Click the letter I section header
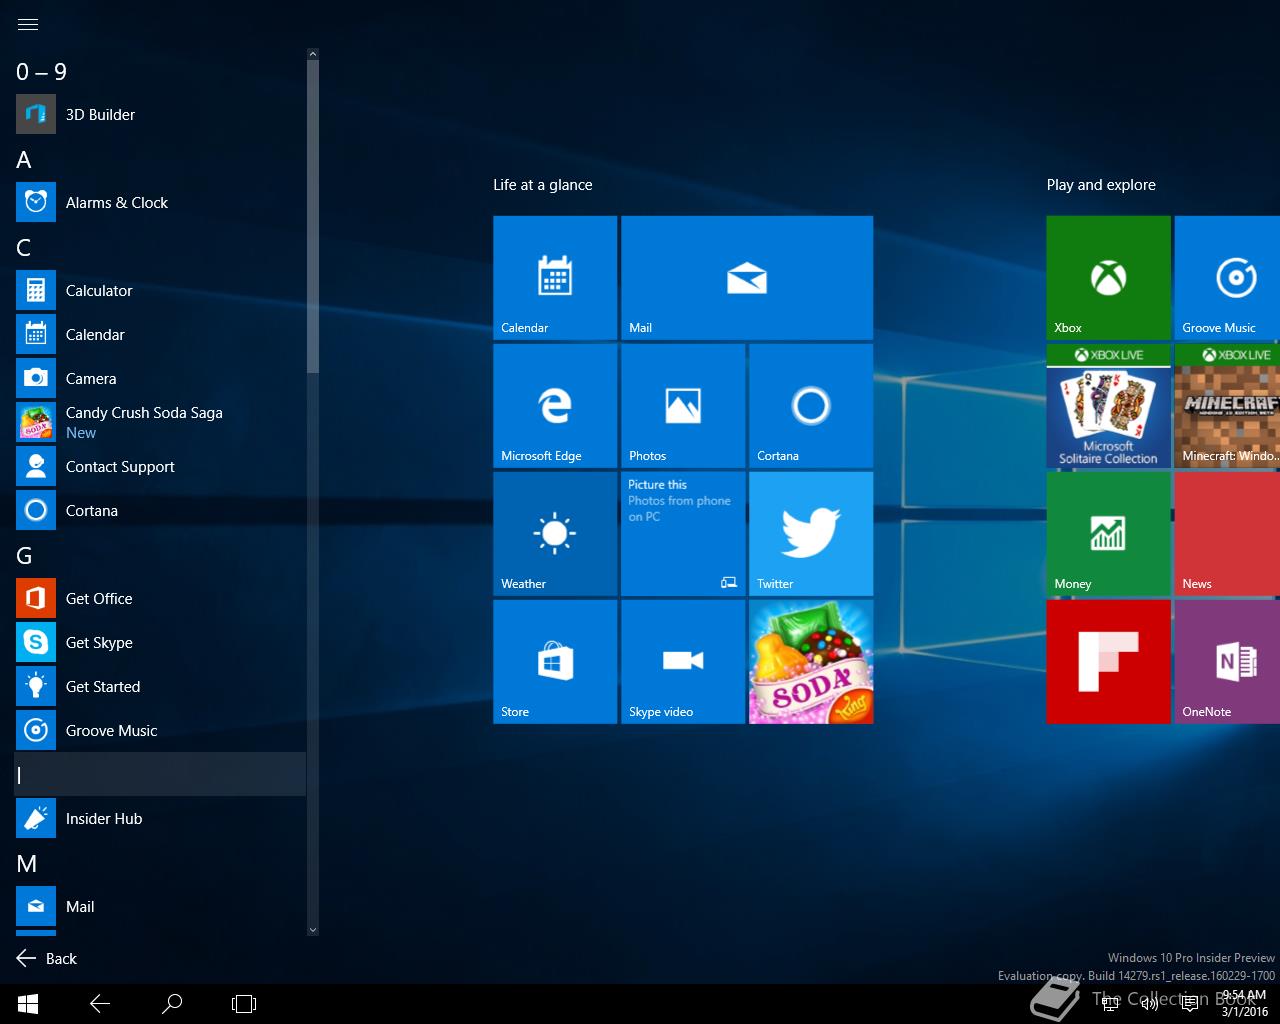The image size is (1280, 1024). pos(160,775)
